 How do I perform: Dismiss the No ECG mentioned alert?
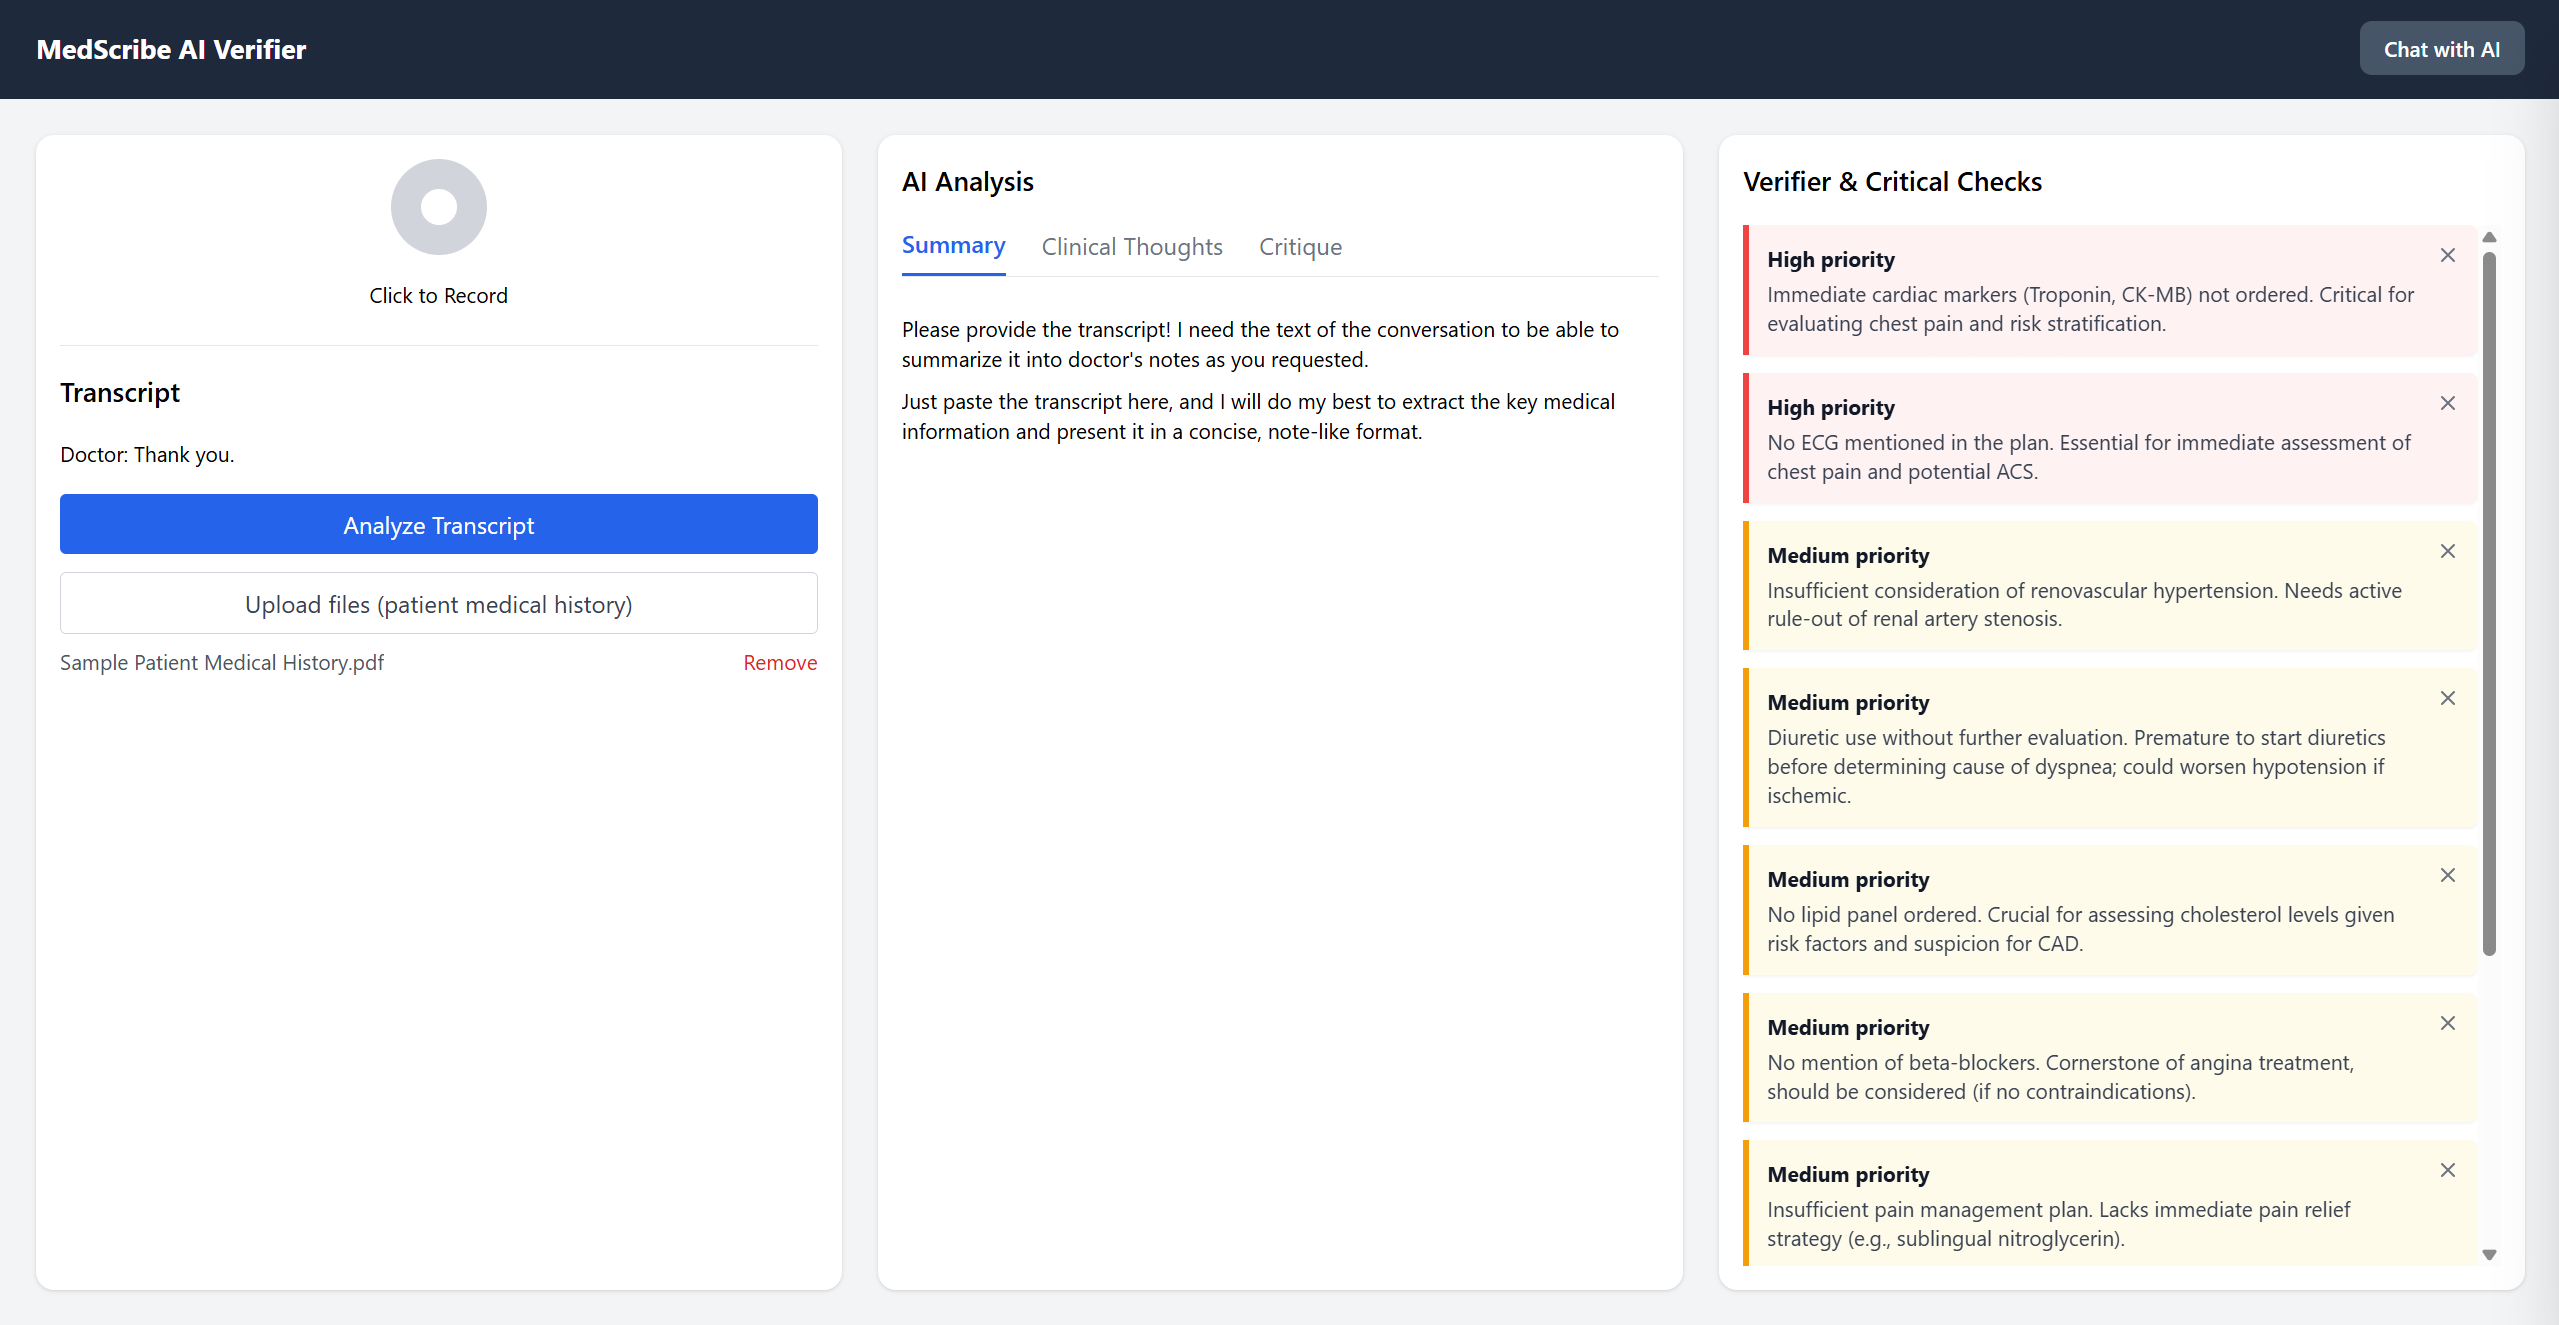[x=2447, y=404]
